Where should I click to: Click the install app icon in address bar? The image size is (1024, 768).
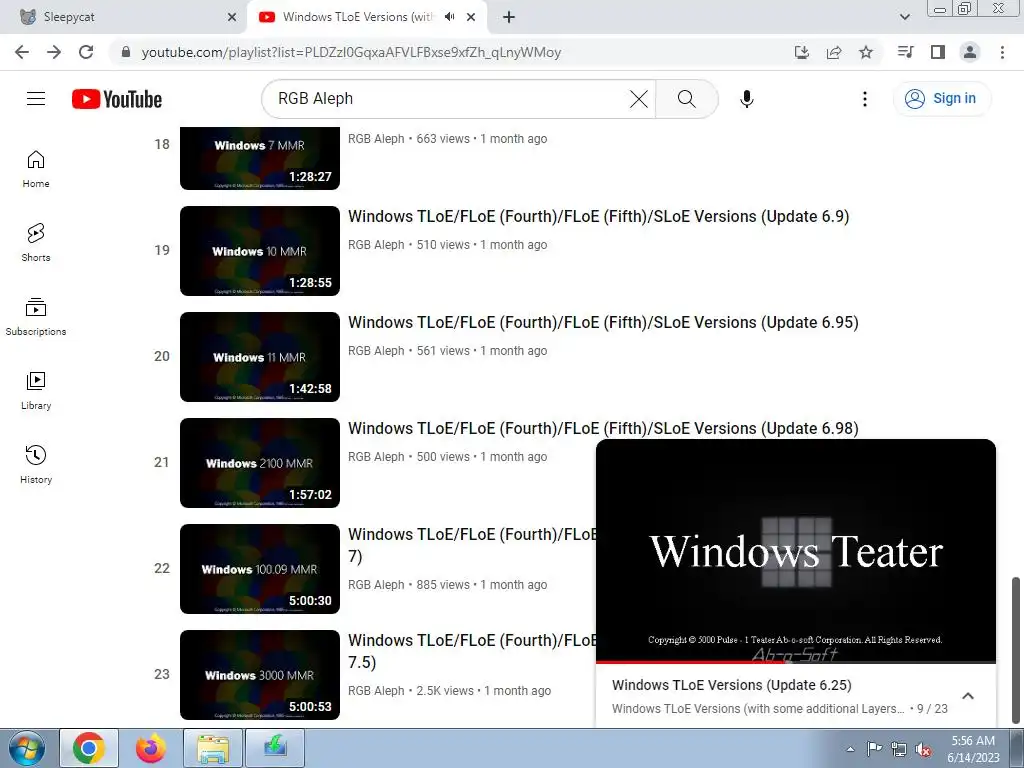(x=802, y=52)
